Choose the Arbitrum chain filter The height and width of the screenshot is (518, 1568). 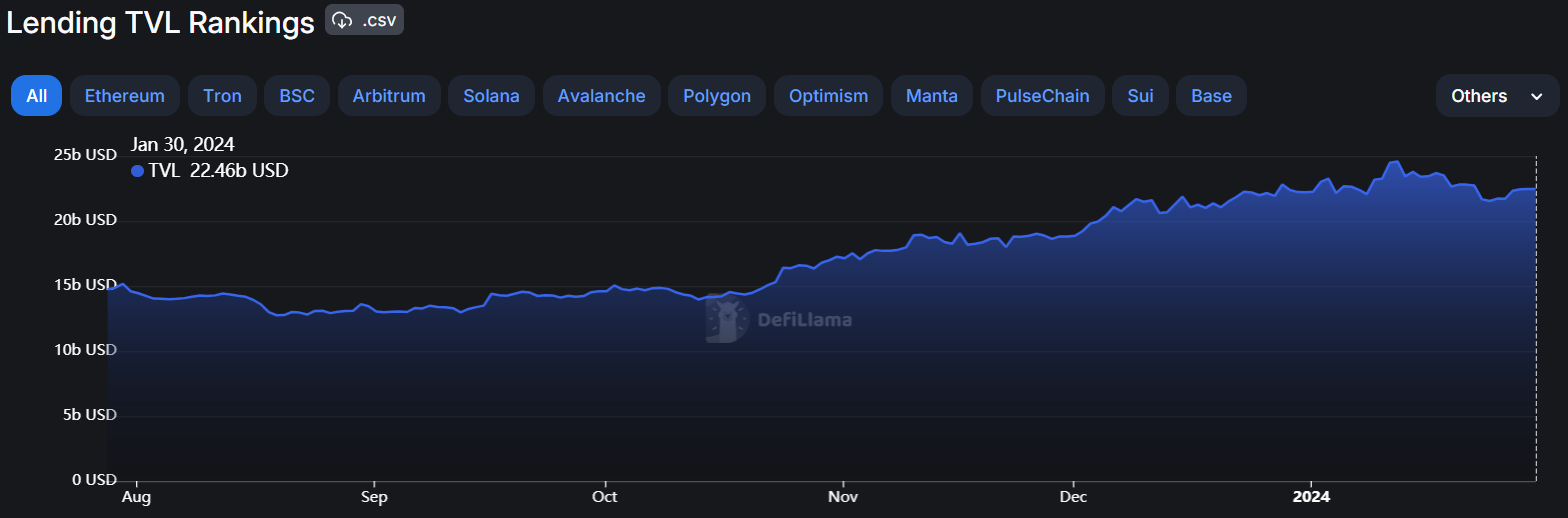coord(389,96)
